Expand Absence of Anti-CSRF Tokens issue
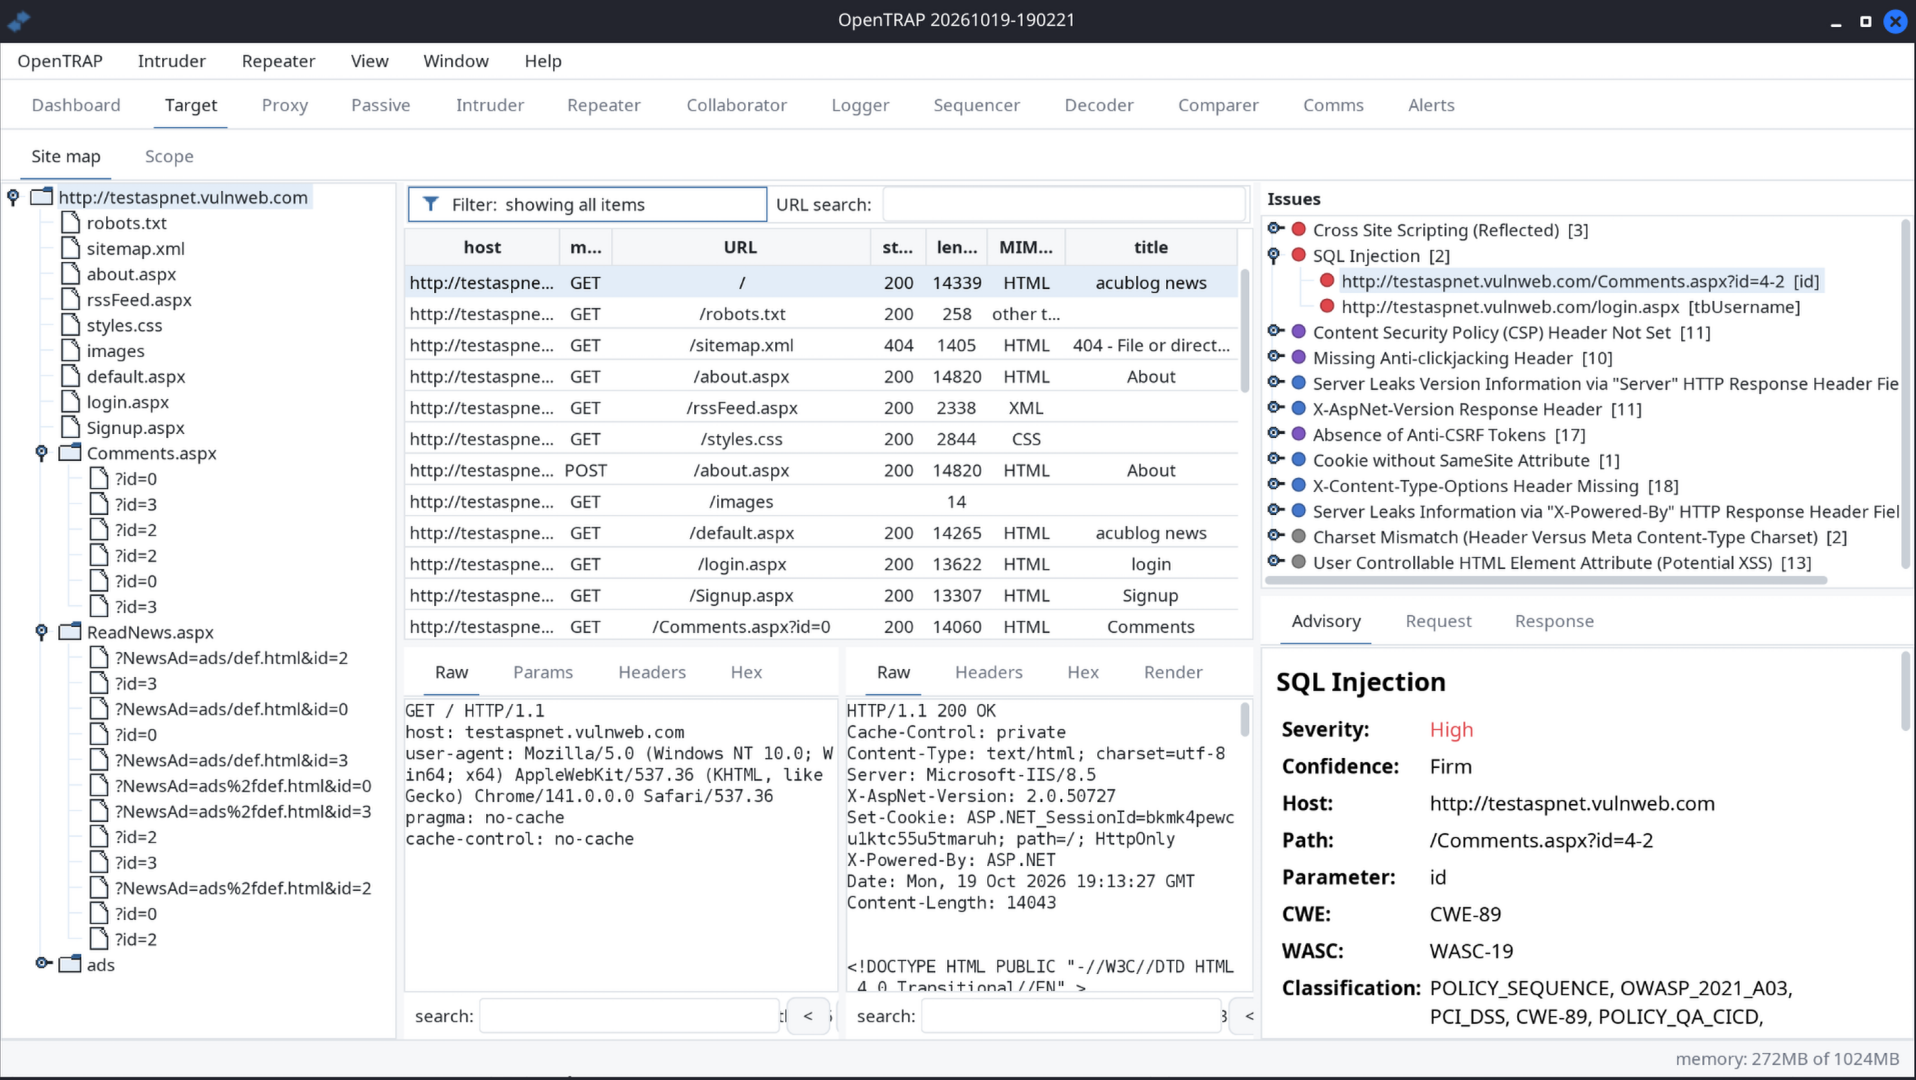The image size is (1916, 1080). tap(1276, 433)
